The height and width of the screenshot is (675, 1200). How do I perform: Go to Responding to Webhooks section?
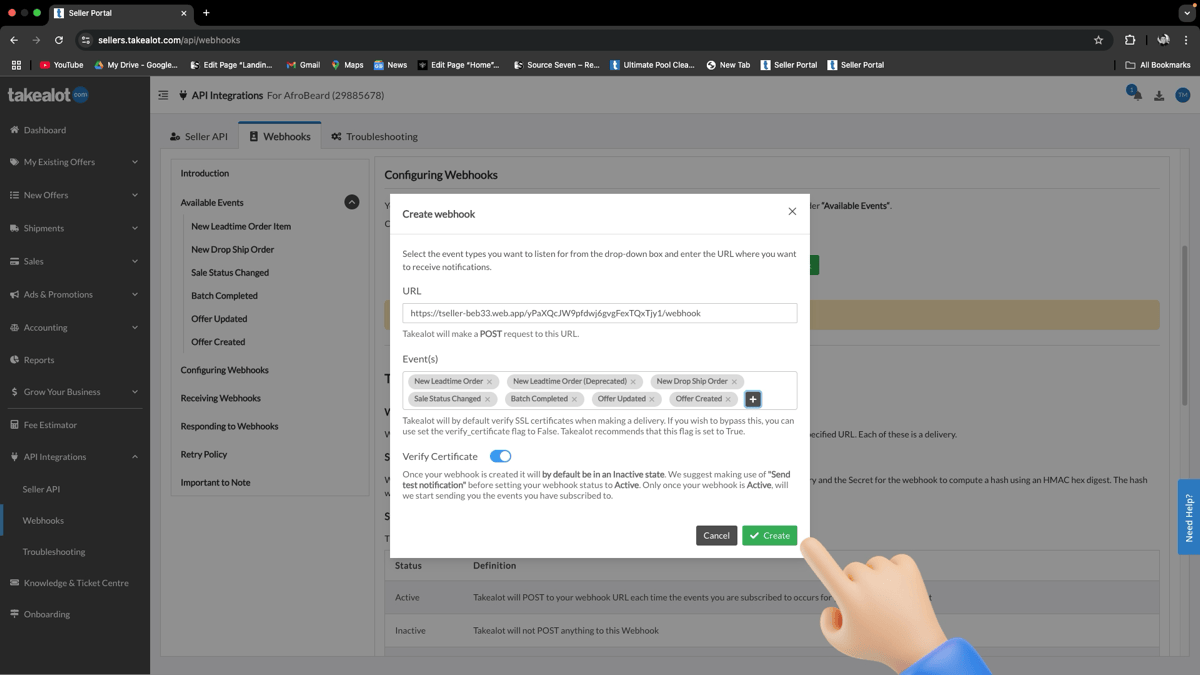pos(229,426)
